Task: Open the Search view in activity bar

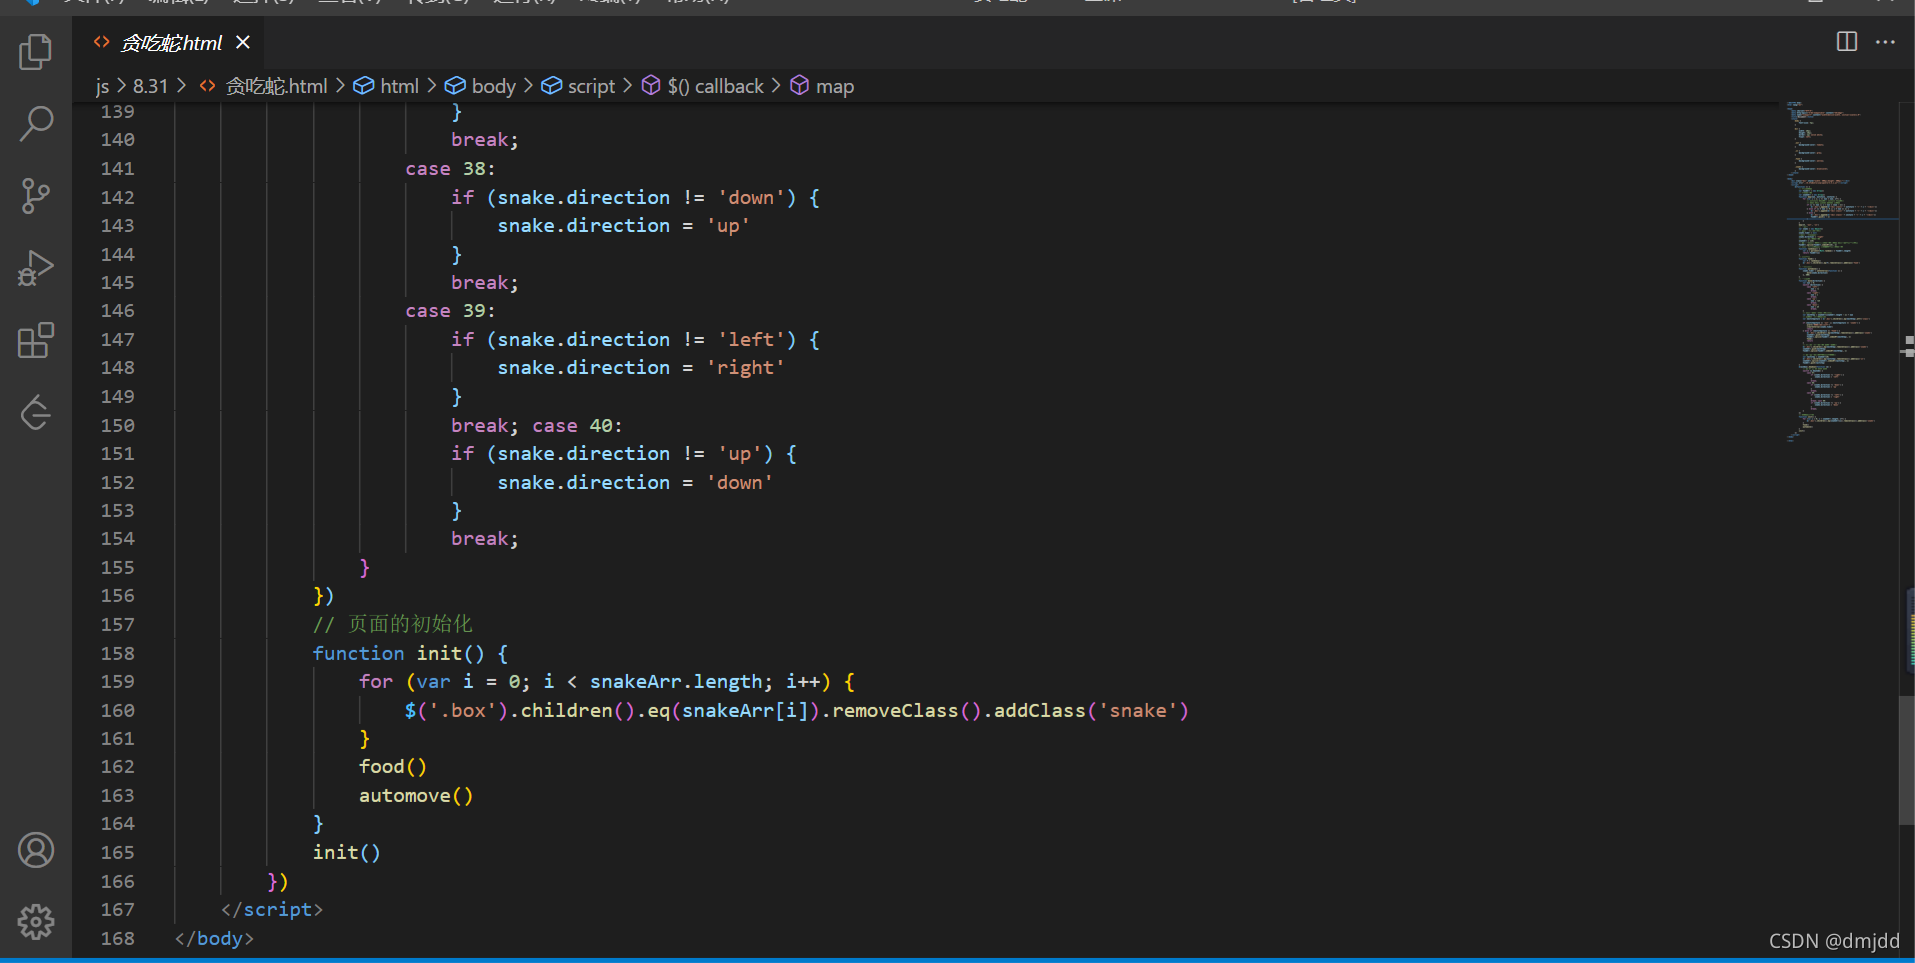Action: tap(36, 124)
